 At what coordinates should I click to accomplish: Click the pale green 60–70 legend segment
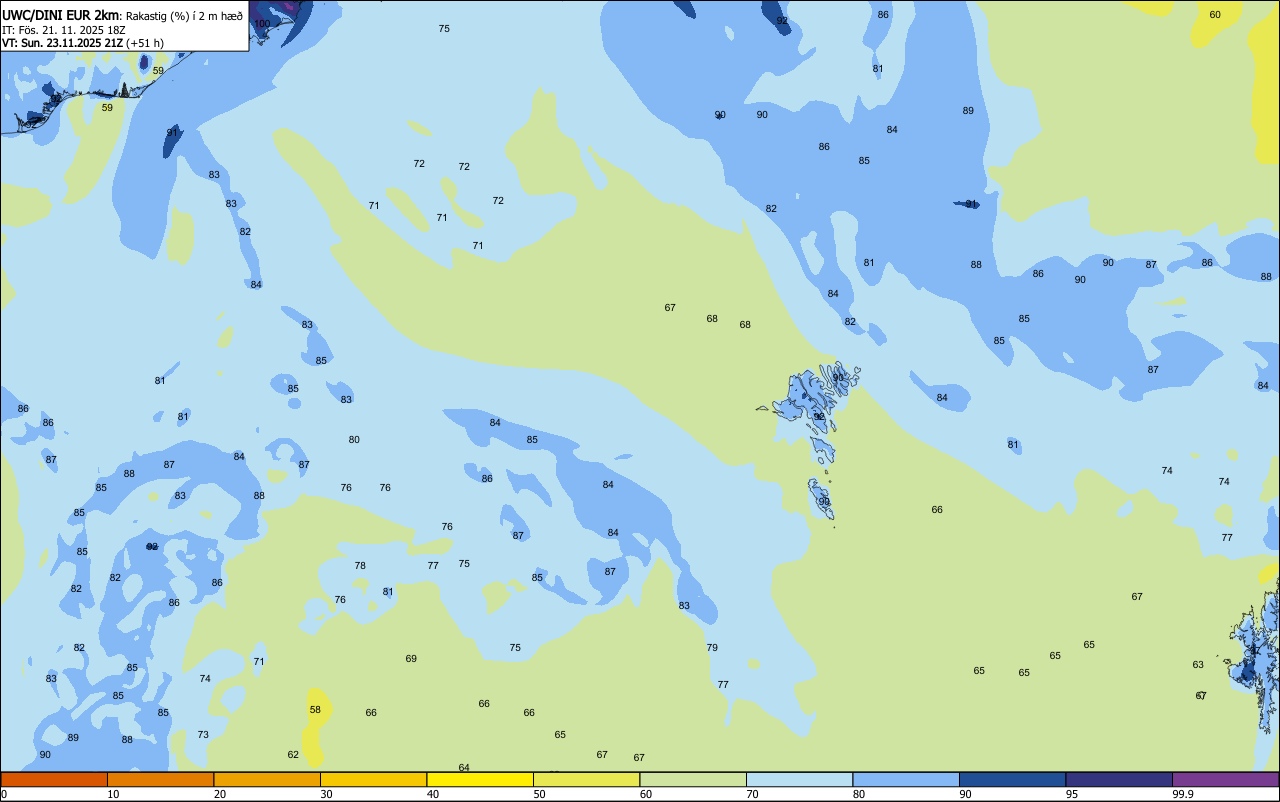pyautogui.click(x=693, y=779)
